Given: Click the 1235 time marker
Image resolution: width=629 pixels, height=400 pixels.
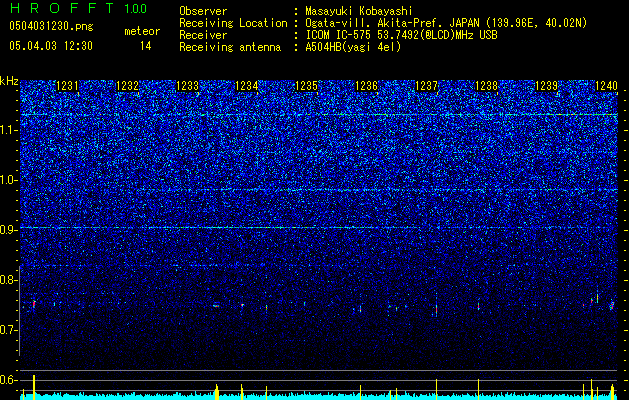Looking at the screenshot, I should click(x=306, y=86).
